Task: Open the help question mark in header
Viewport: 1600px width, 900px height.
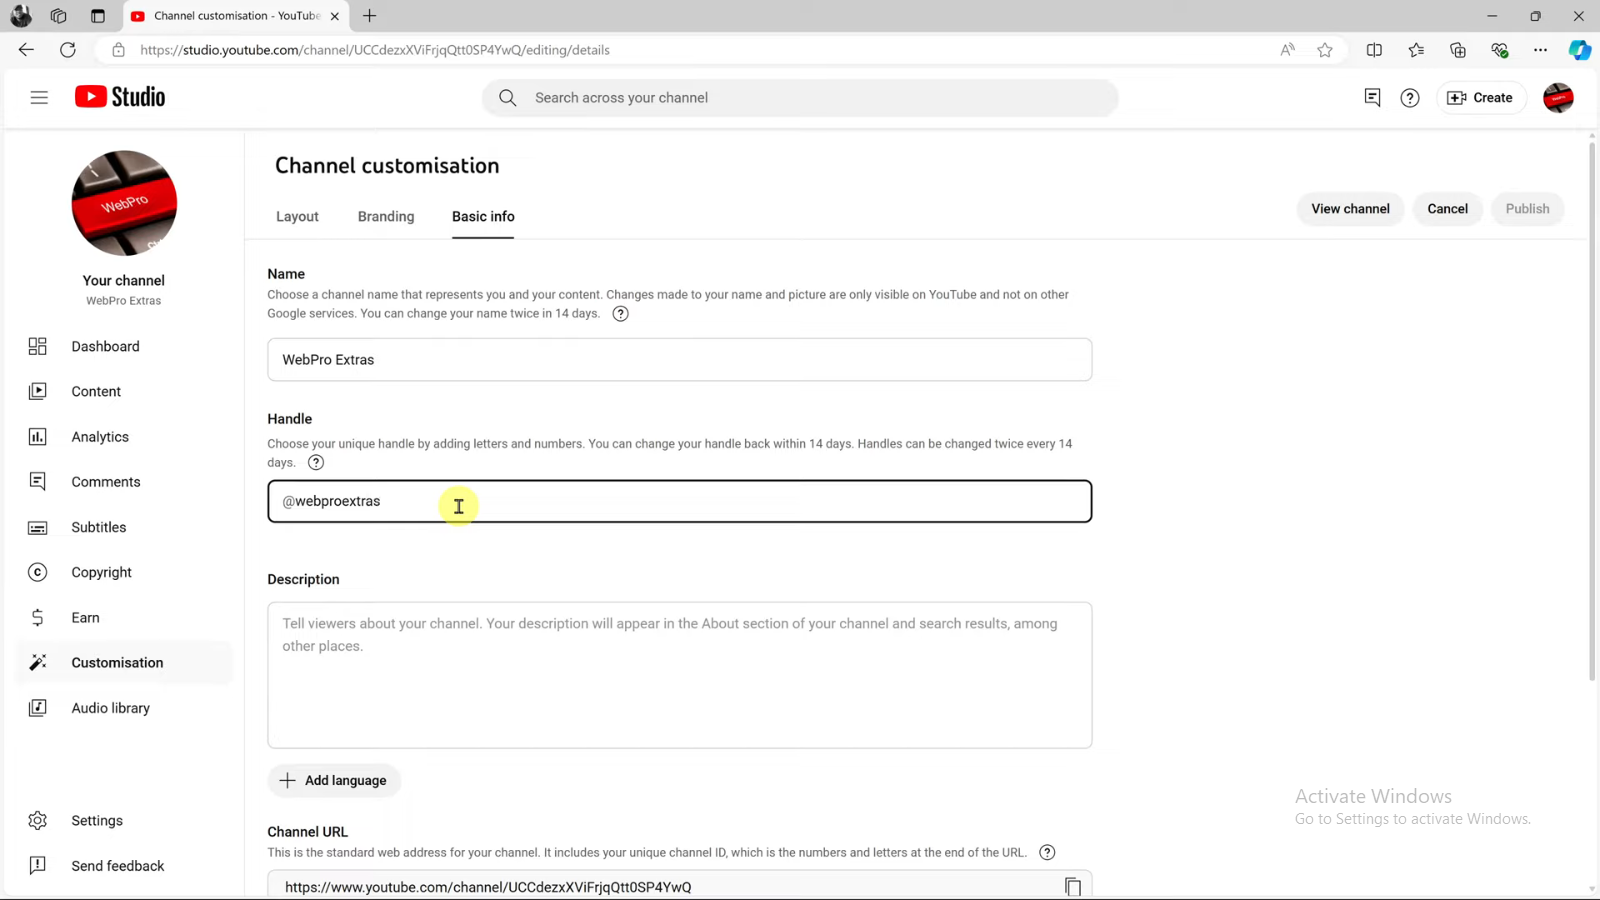Action: [x=1410, y=97]
